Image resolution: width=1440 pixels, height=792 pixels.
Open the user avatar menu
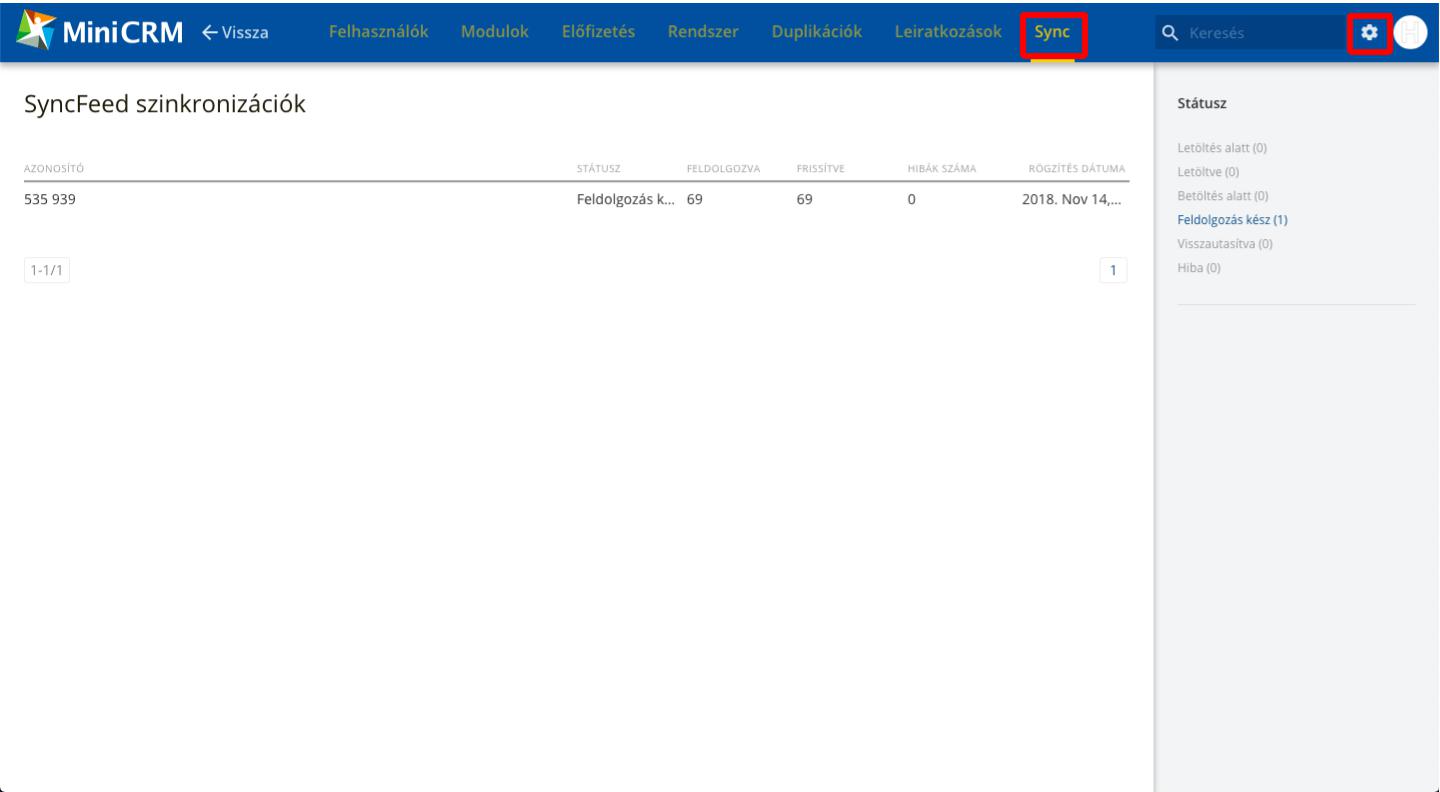(1410, 33)
